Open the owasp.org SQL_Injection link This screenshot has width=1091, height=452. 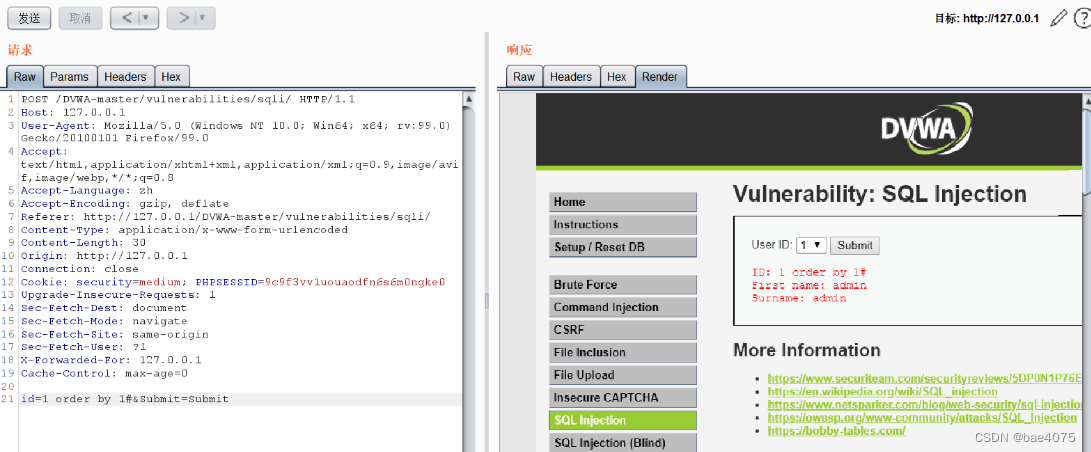pos(922,417)
